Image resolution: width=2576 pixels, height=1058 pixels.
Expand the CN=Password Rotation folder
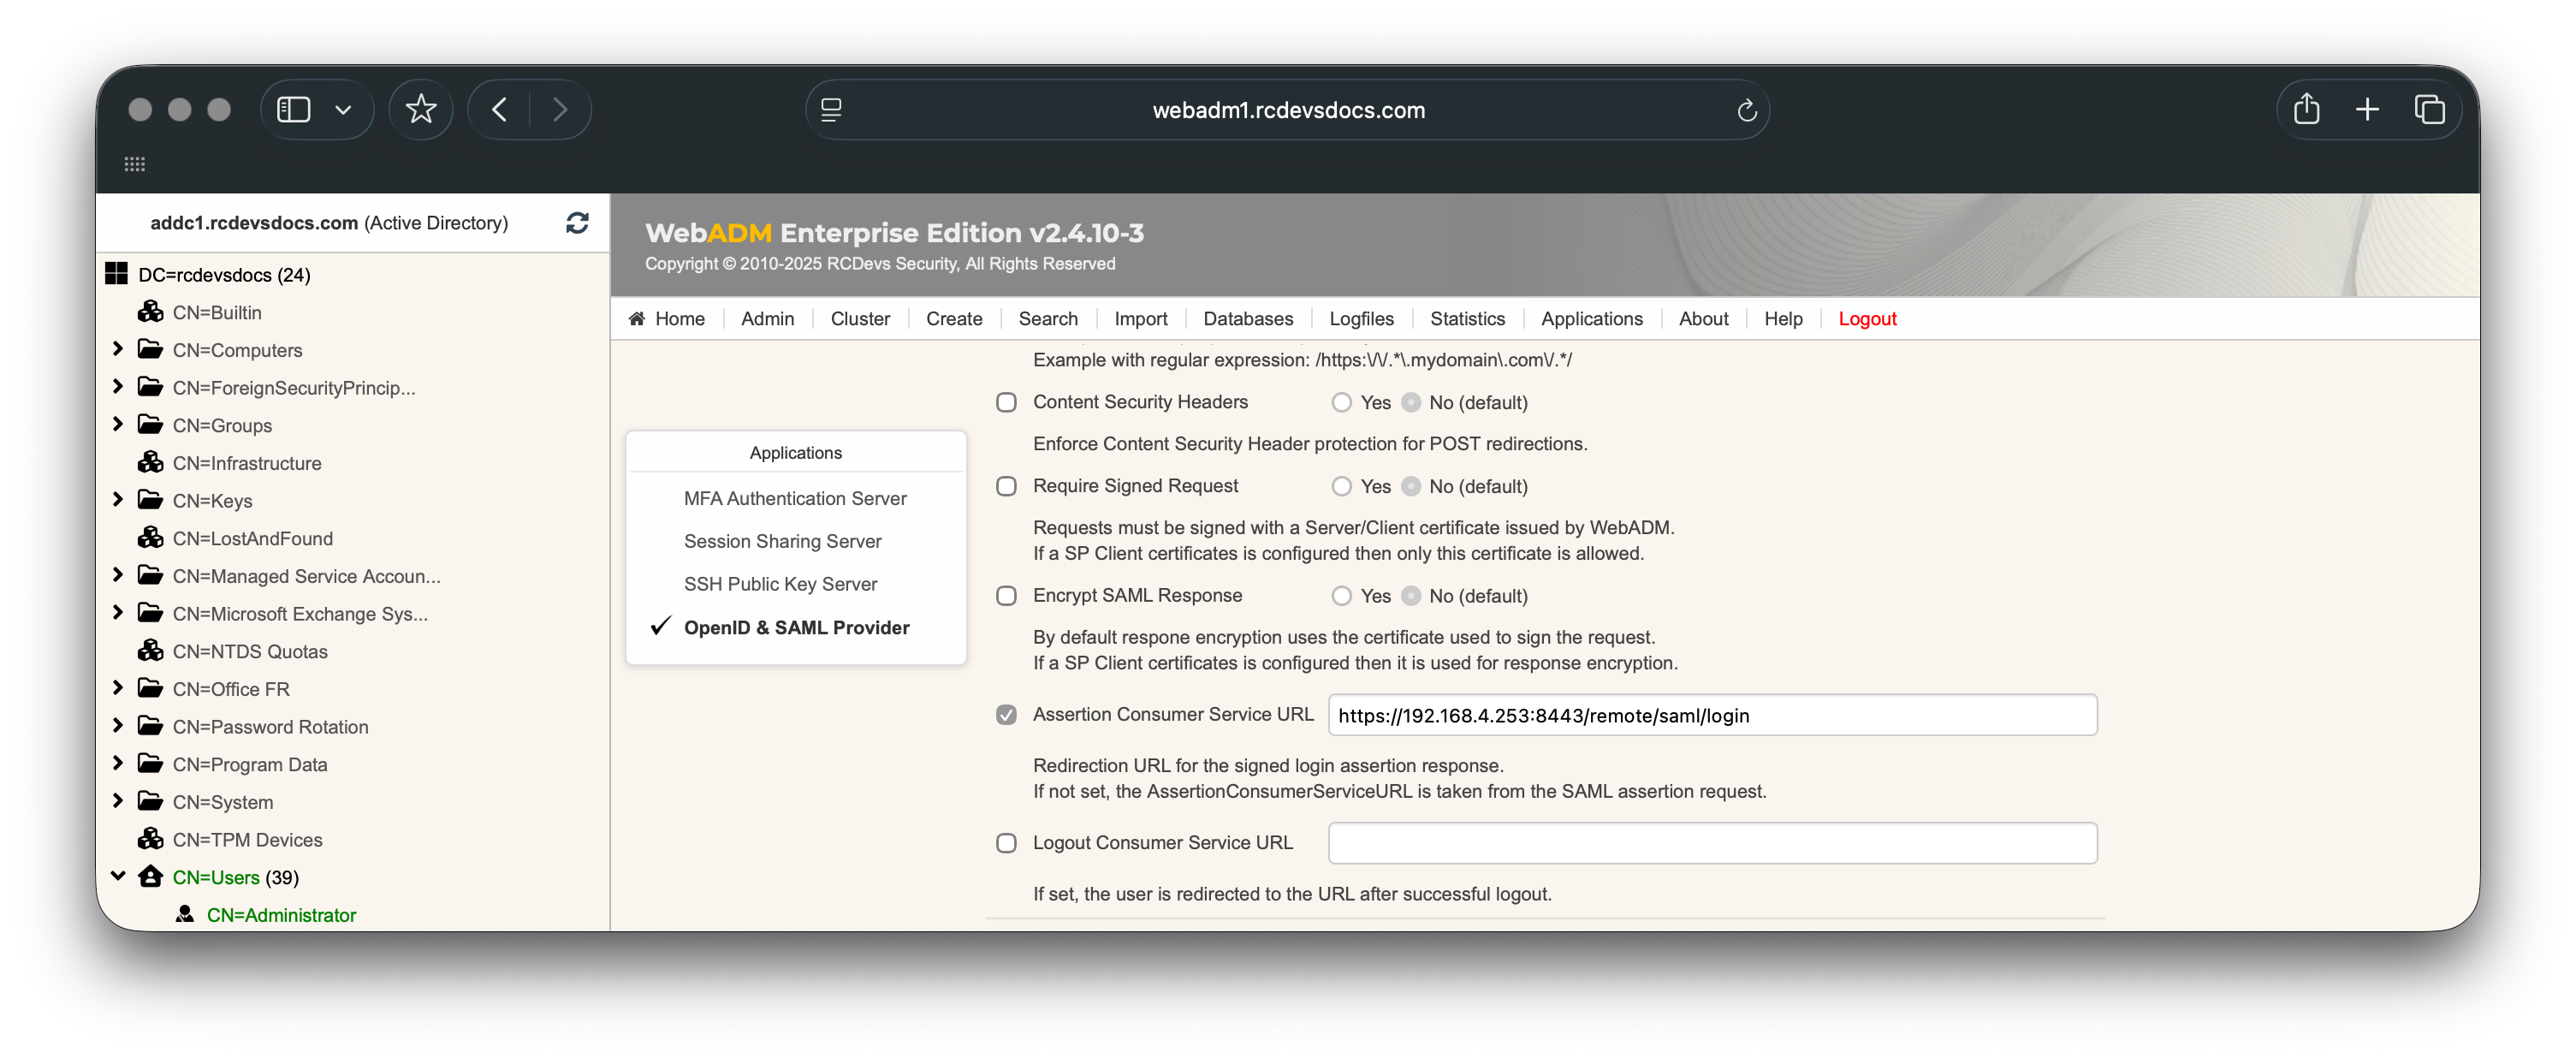coord(118,725)
